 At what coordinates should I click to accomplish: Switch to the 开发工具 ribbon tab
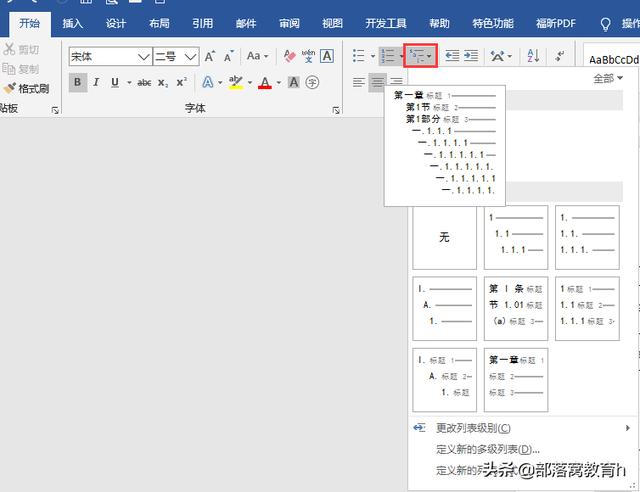coord(386,24)
